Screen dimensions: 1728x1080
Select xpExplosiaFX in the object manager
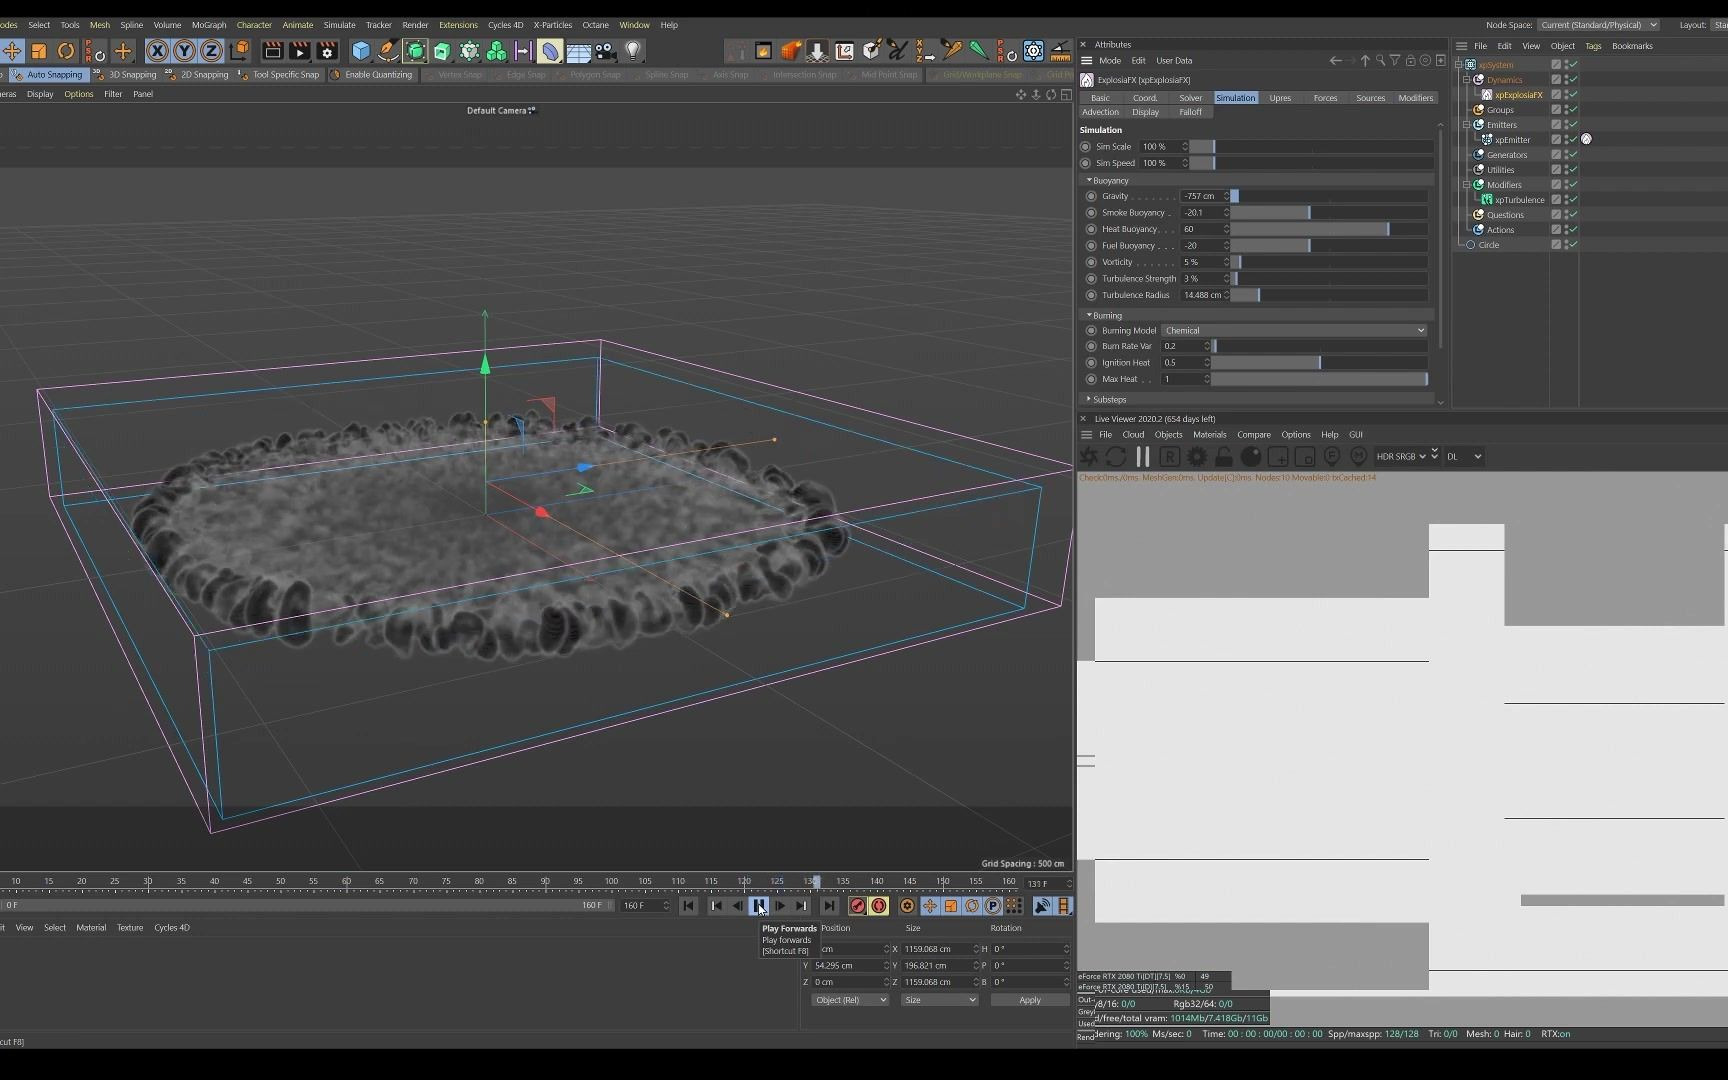tap(1518, 95)
